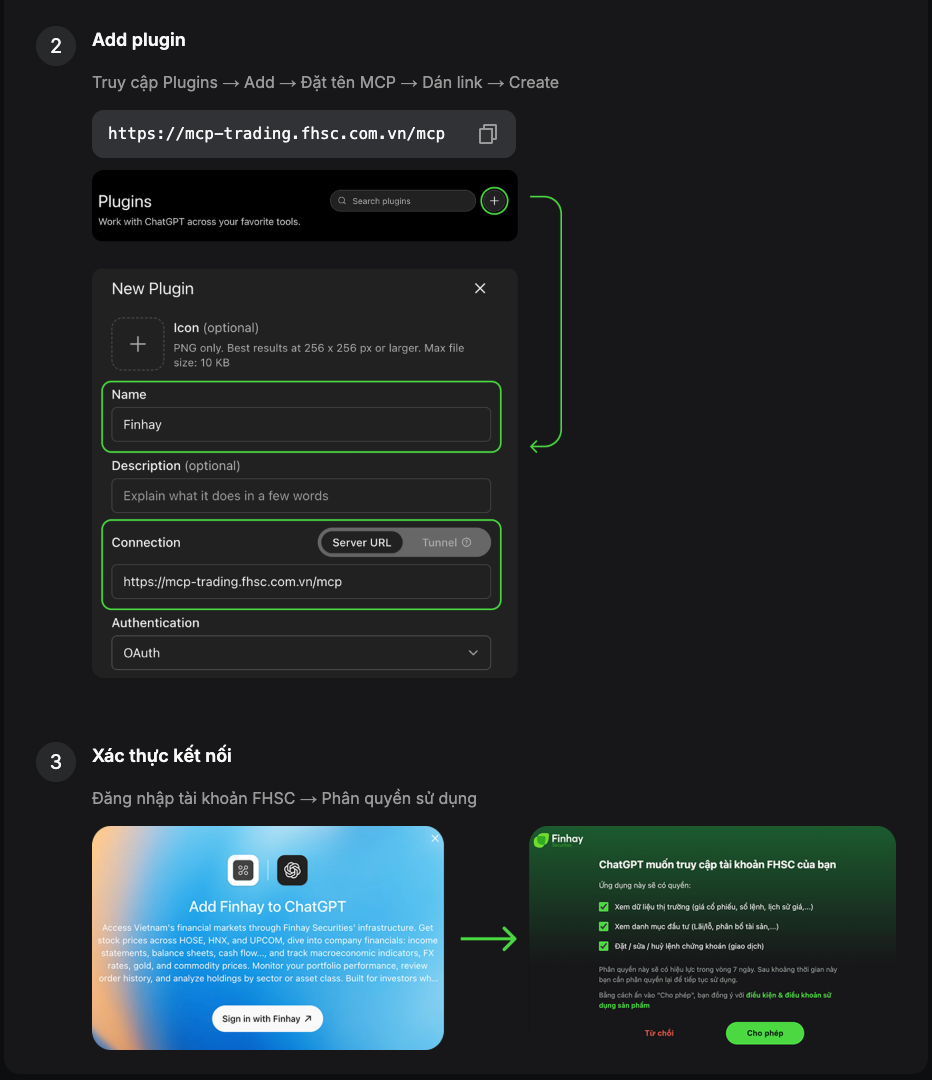Screen dimensions: 932x1080
Task: Click the Search plugins field
Action: [x=403, y=201]
